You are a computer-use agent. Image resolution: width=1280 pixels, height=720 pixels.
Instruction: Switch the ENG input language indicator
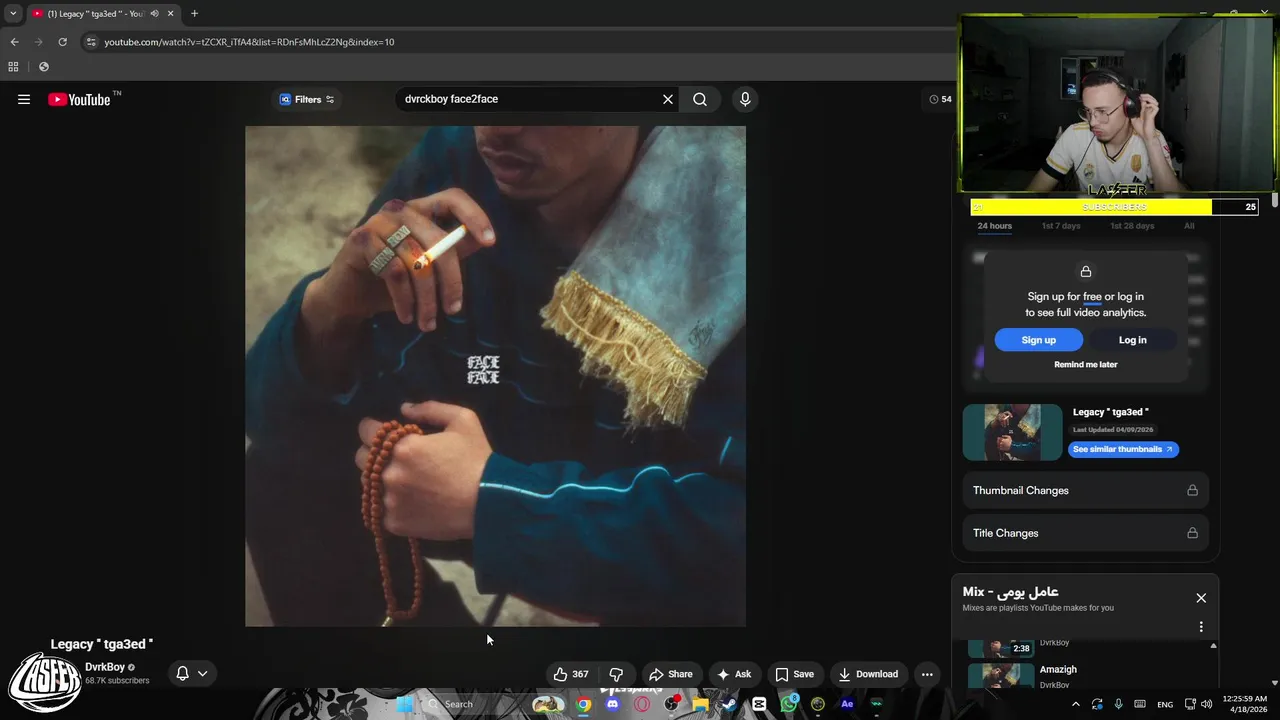[x=1165, y=704]
